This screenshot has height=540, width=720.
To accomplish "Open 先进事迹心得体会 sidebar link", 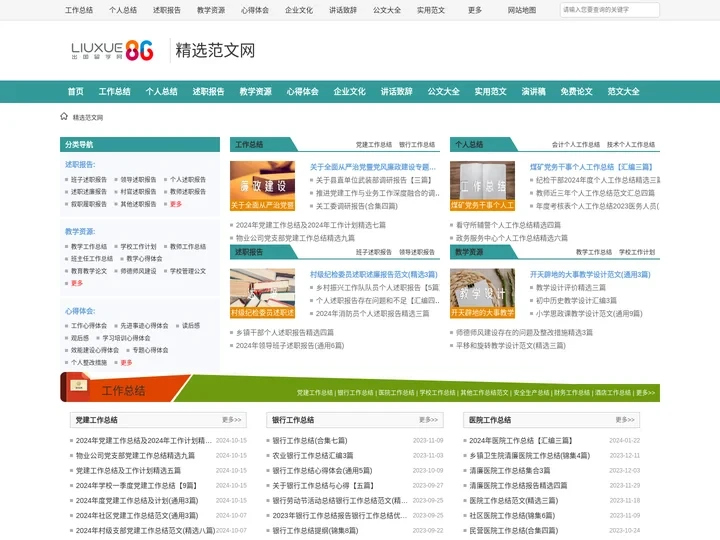I will 144,326.
